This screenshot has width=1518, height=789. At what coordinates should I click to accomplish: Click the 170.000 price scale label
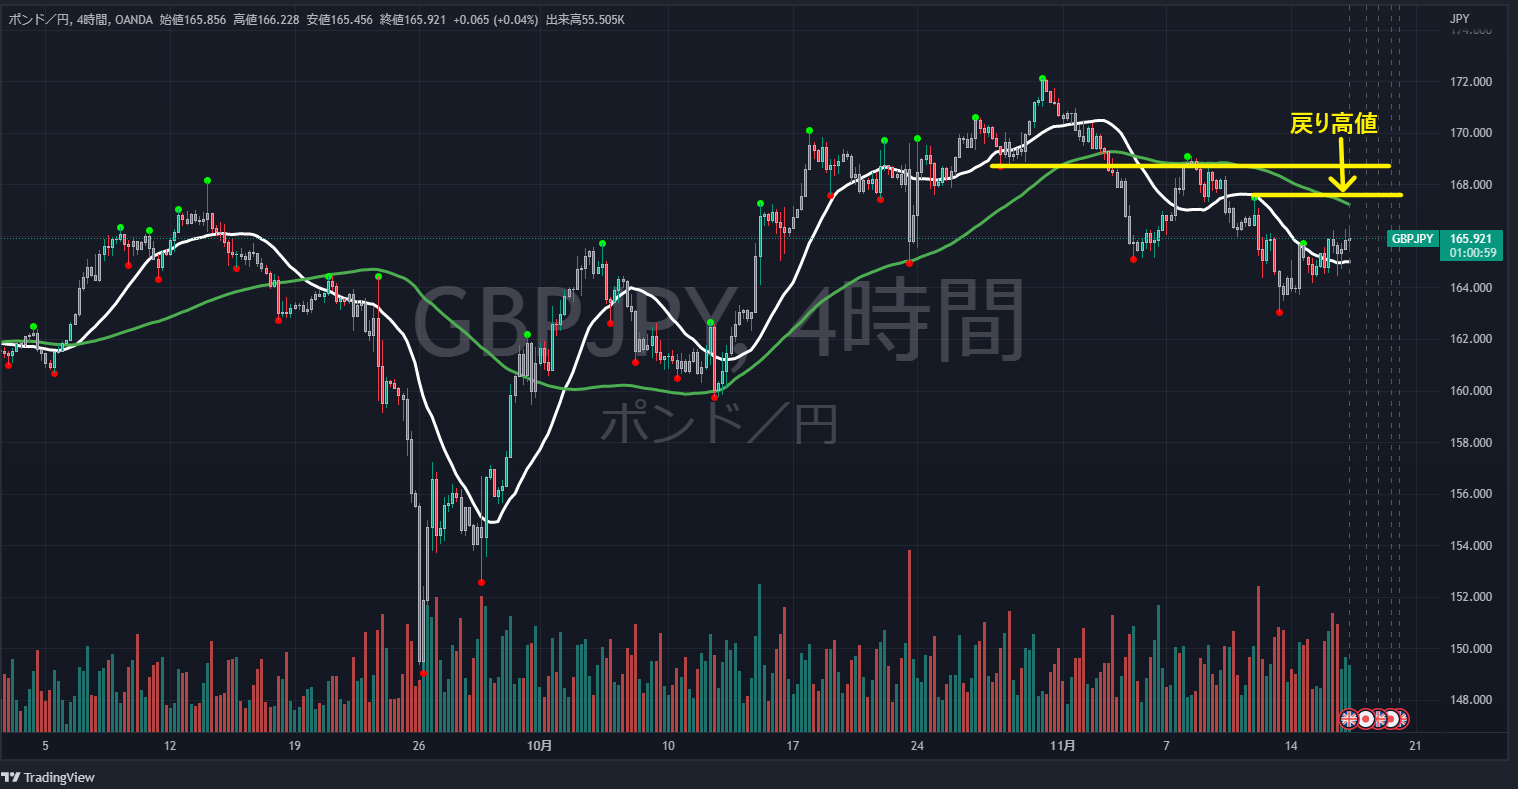tap(1471, 133)
